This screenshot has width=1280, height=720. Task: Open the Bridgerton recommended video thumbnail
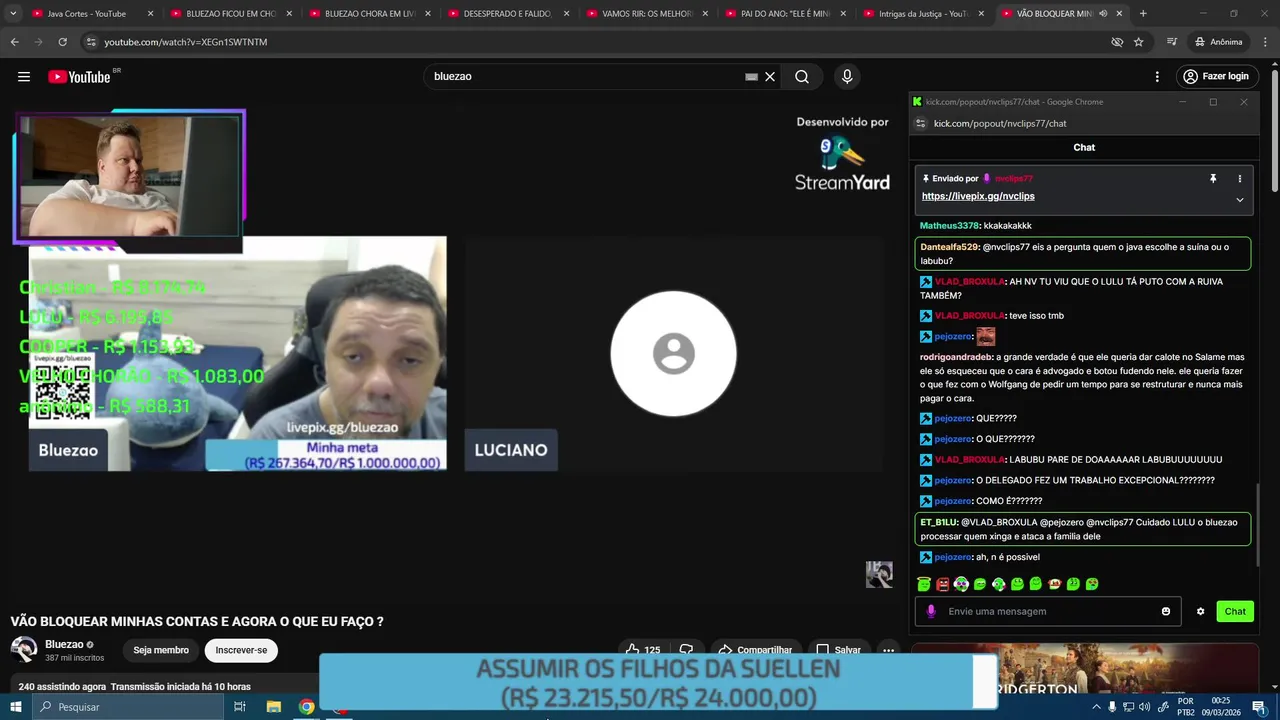(x=1085, y=670)
